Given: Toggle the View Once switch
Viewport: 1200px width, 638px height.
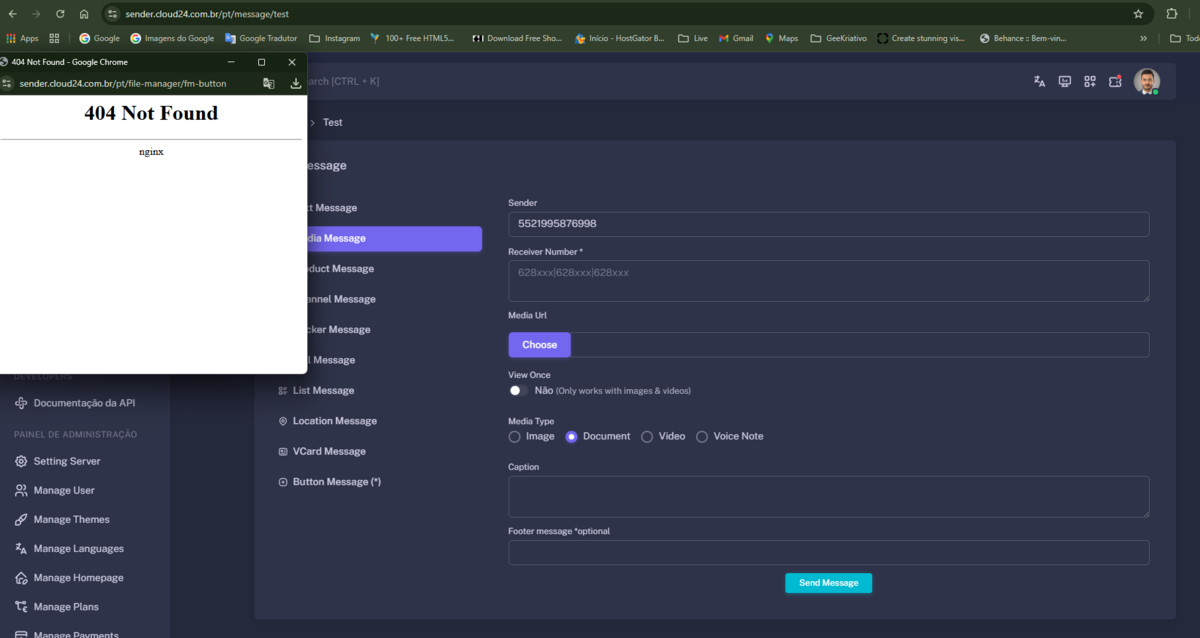Looking at the screenshot, I should [518, 390].
